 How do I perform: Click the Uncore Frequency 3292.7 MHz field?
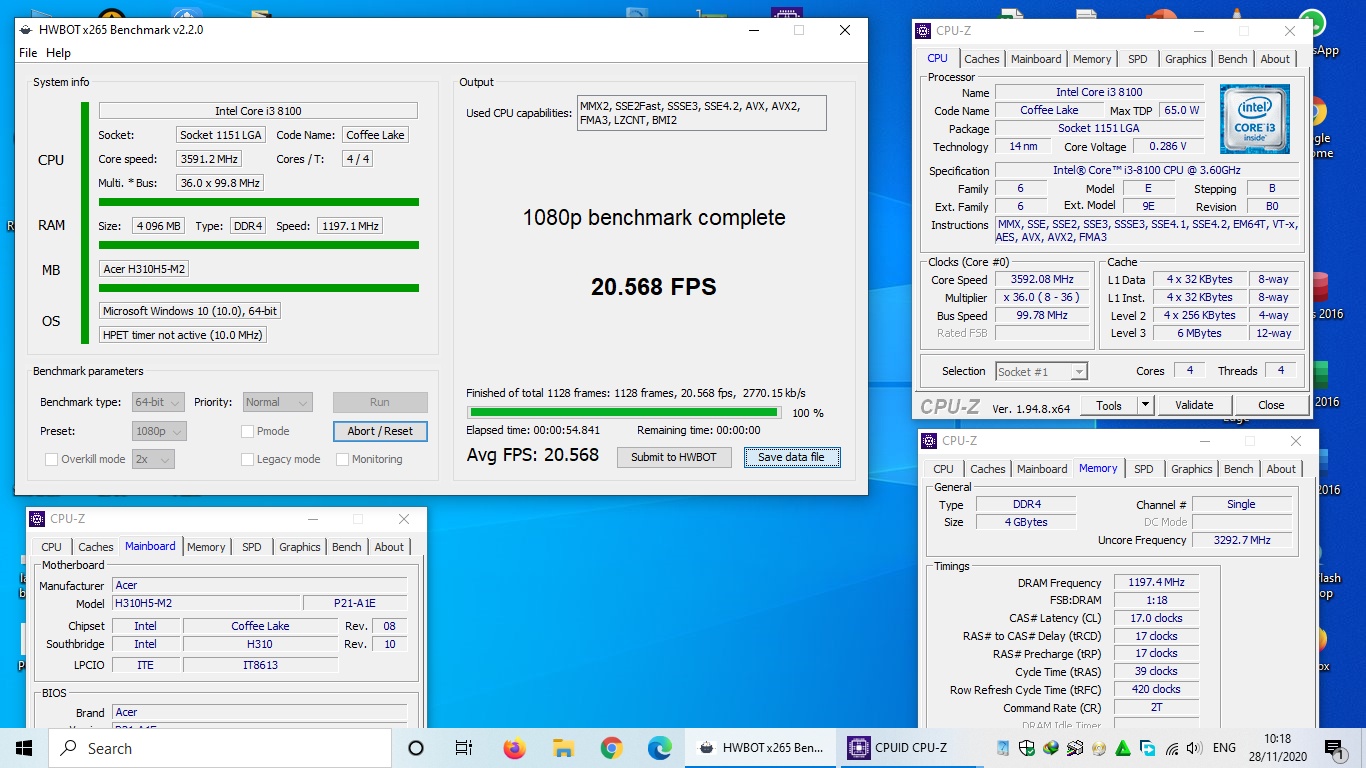tap(1242, 540)
